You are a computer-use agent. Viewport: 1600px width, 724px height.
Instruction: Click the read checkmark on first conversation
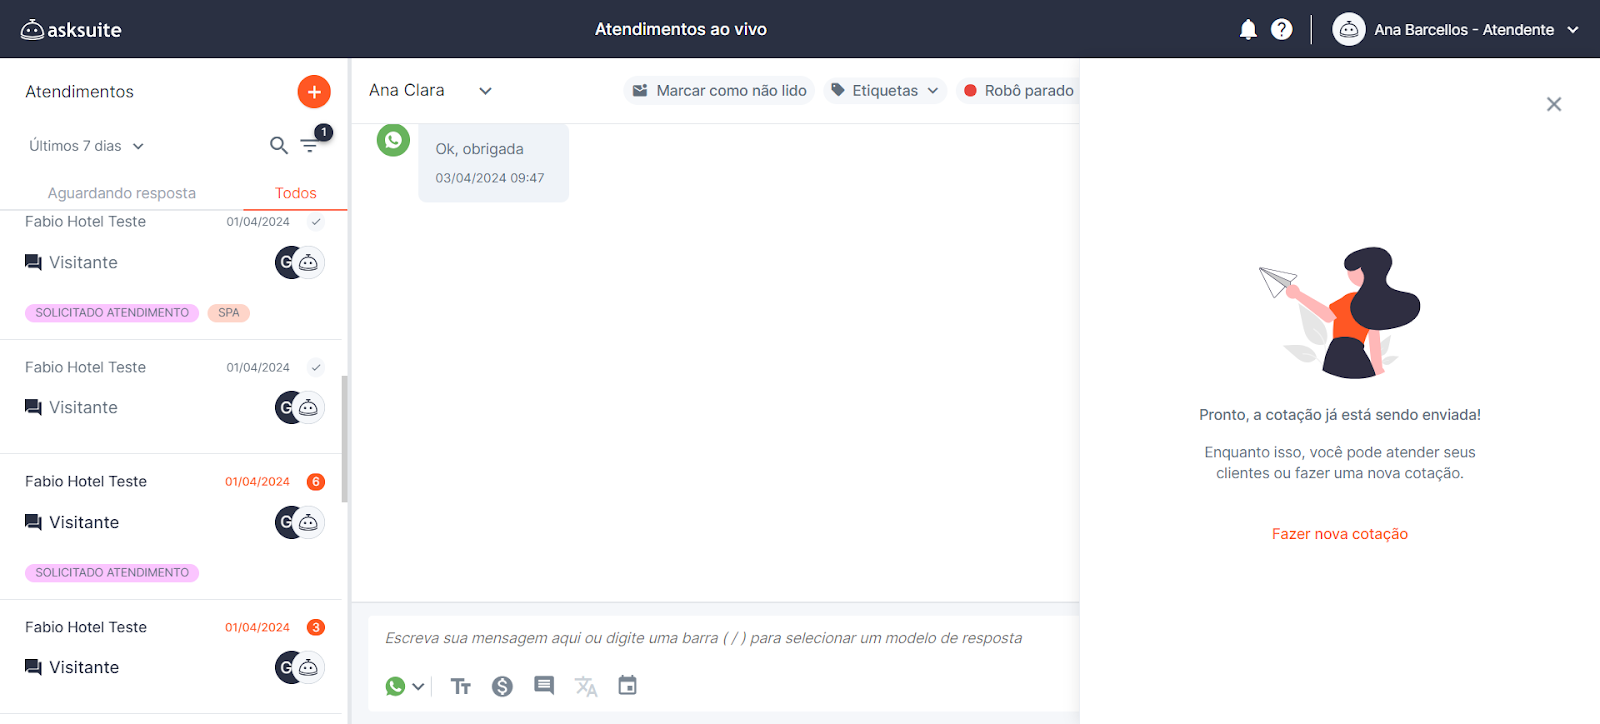[316, 222]
